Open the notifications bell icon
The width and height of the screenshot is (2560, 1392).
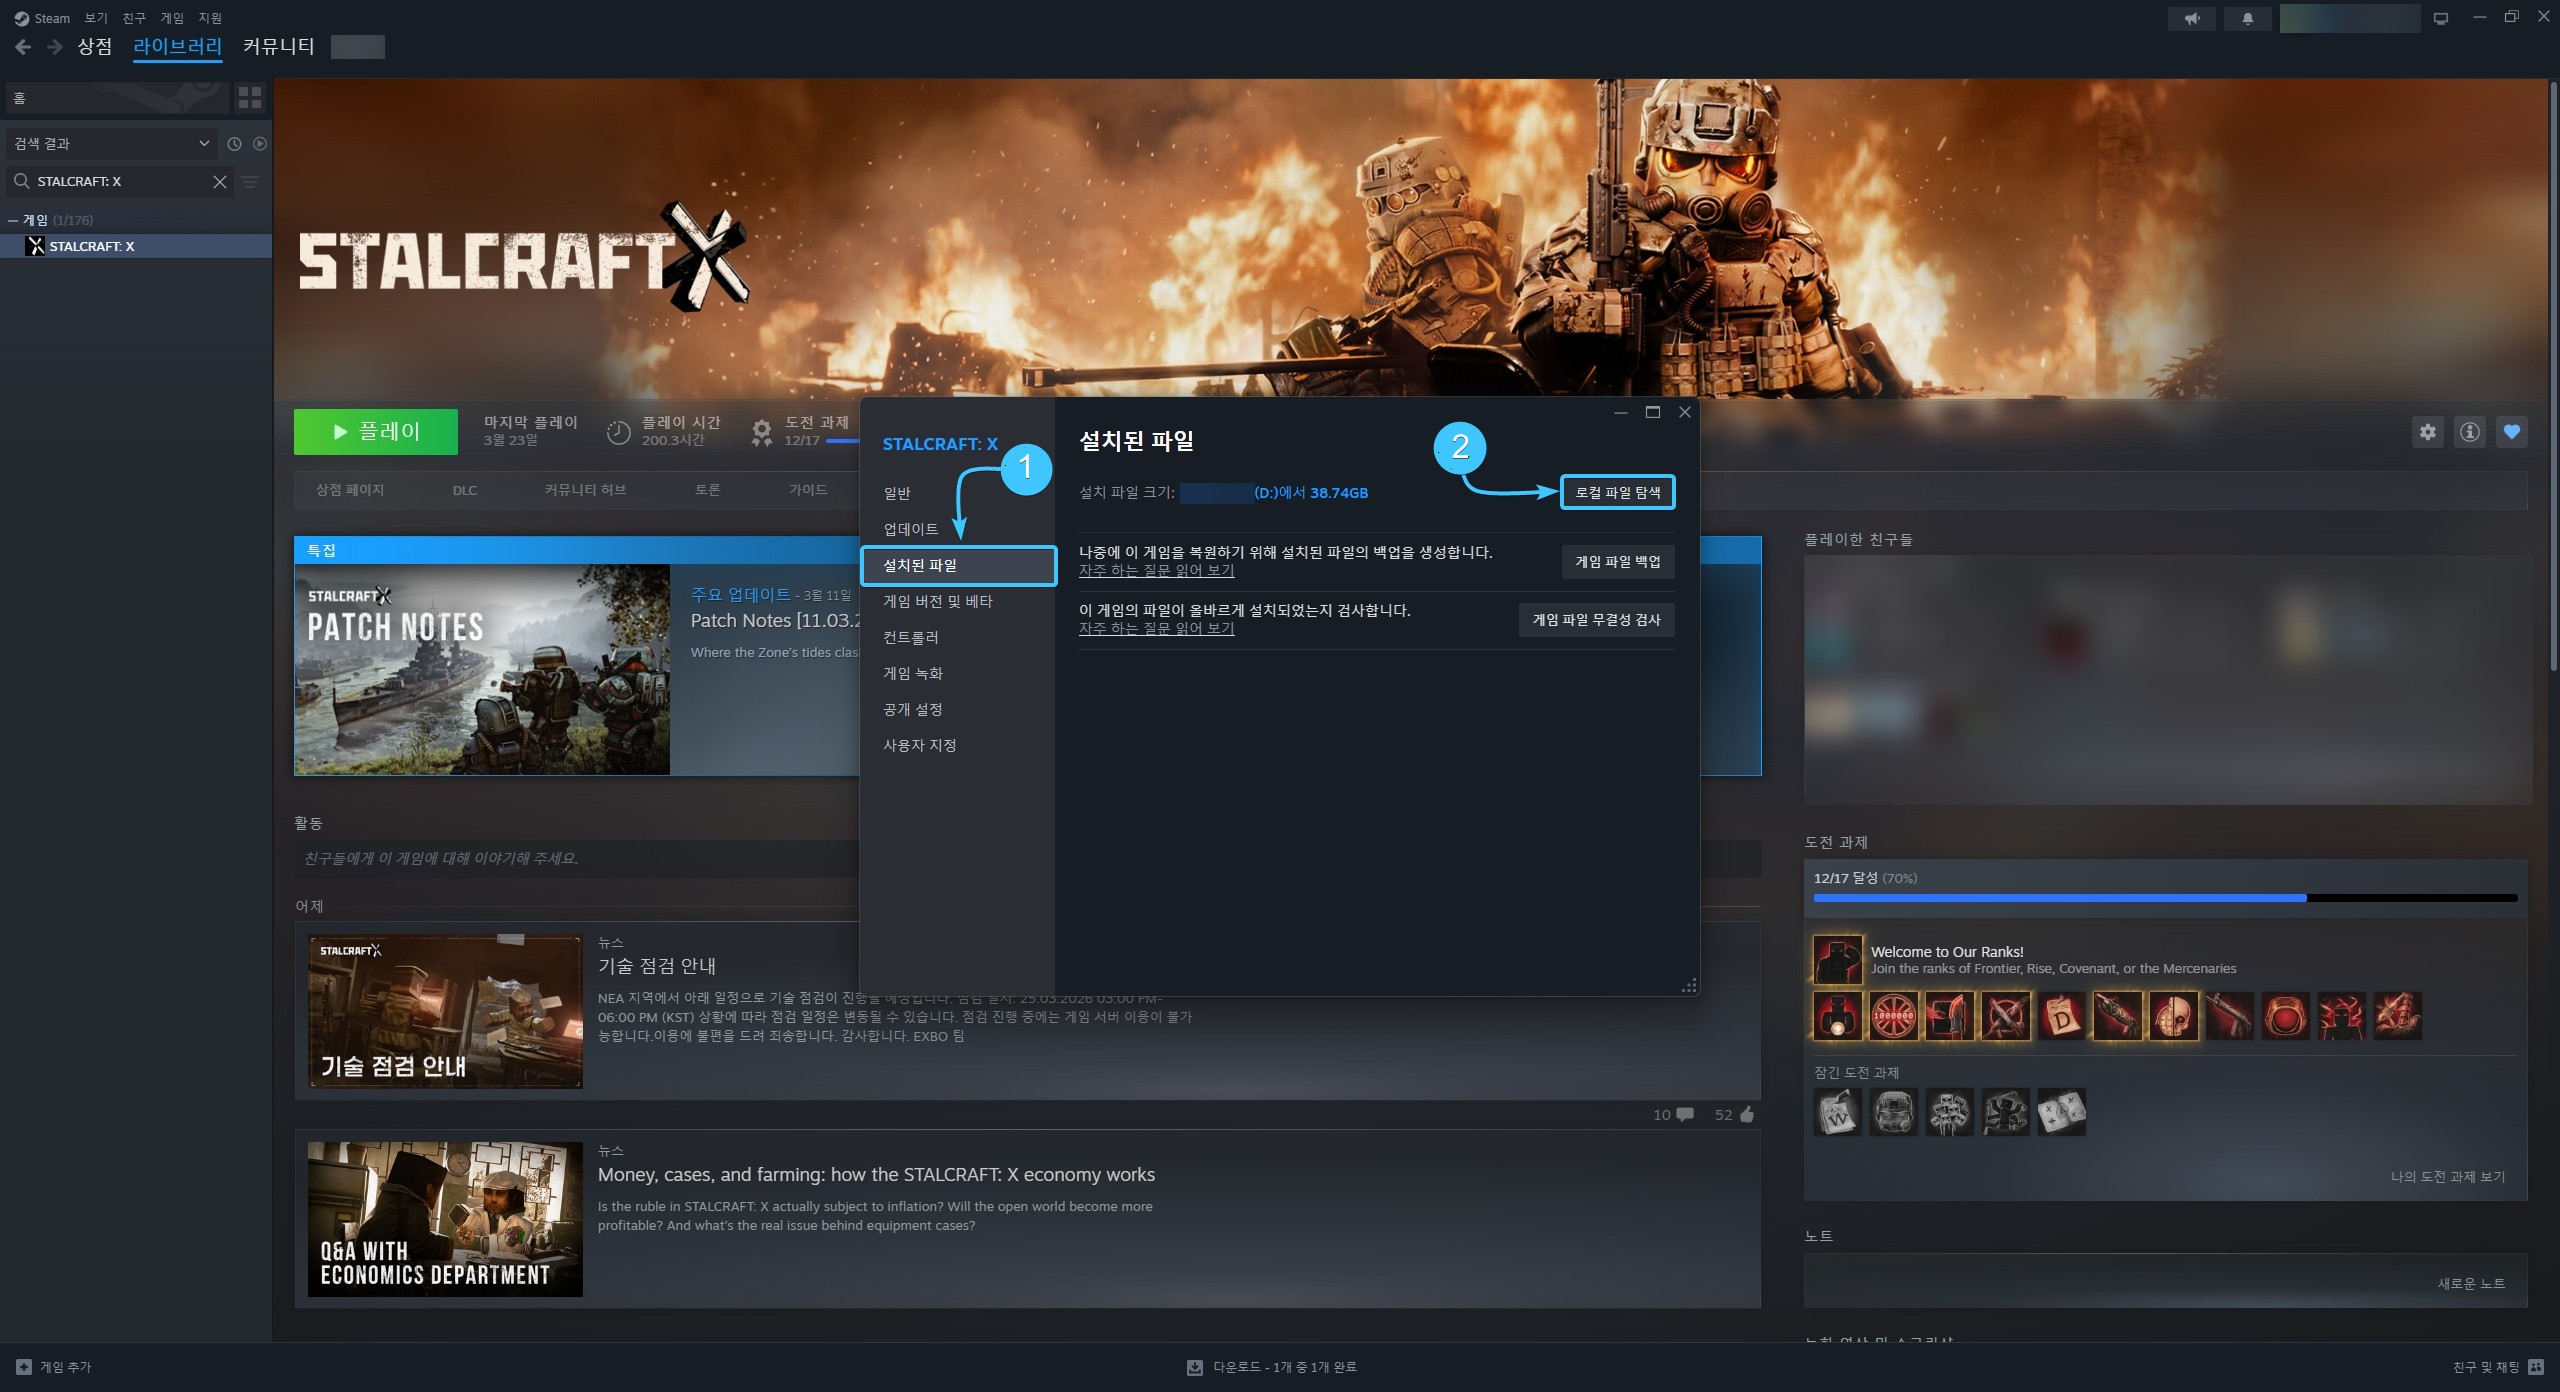[2248, 18]
